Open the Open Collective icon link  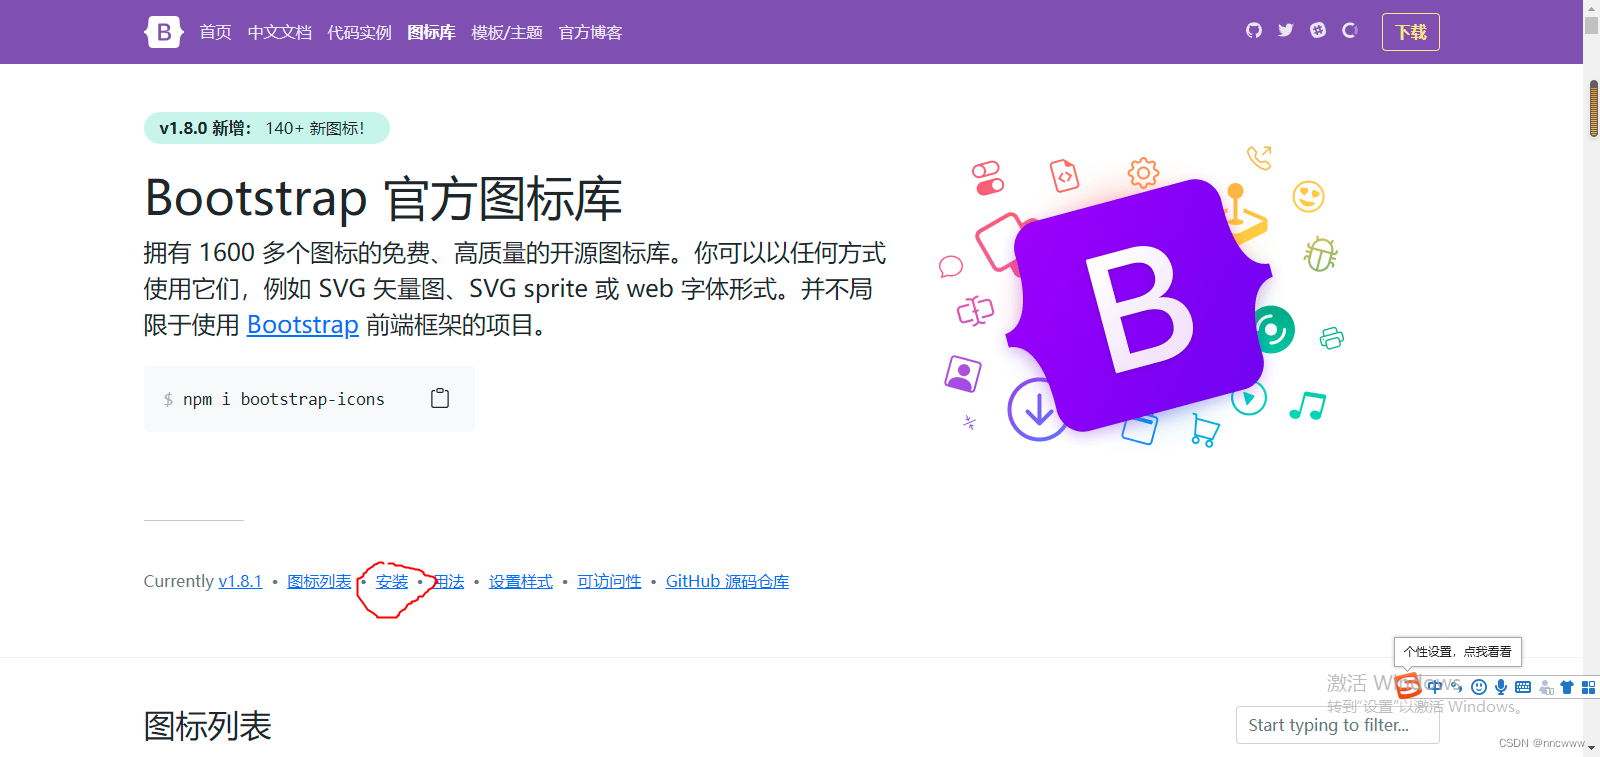(1350, 30)
